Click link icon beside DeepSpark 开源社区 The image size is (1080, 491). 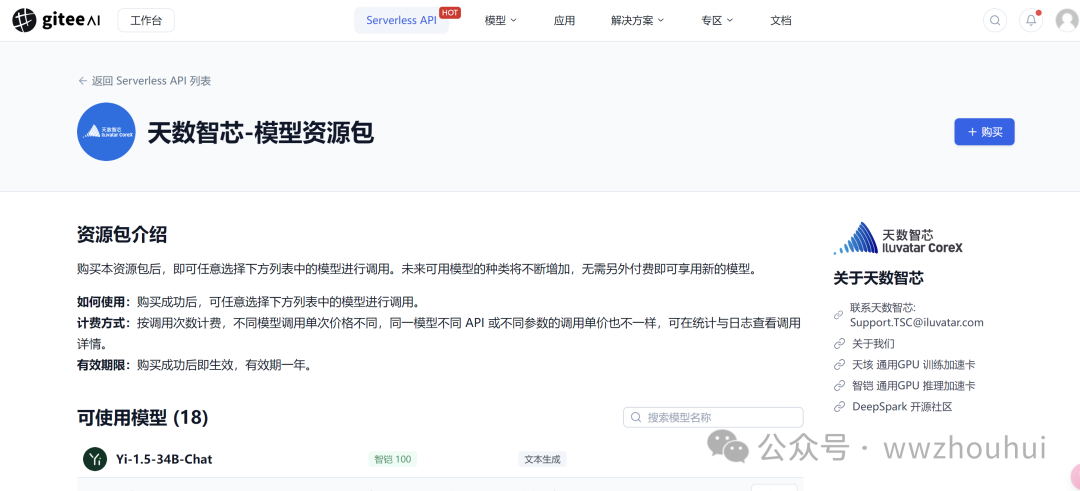tap(839, 407)
